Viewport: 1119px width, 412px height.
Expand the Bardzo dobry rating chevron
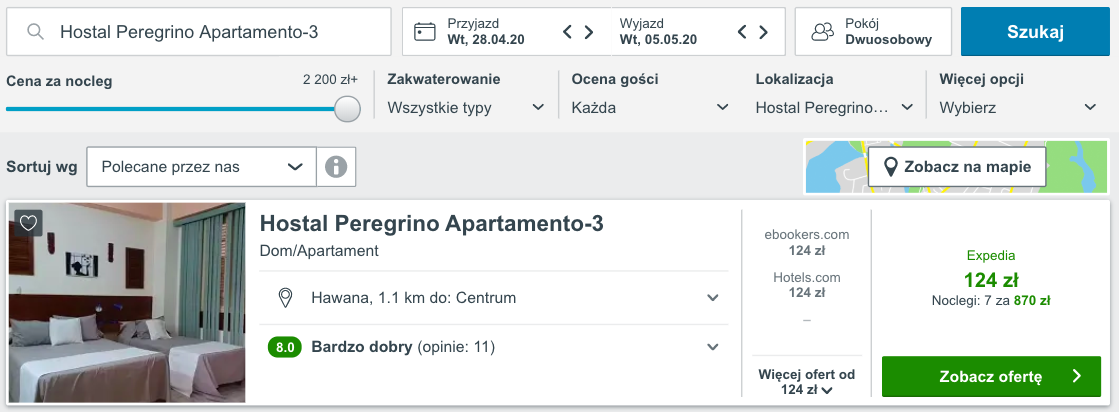(x=712, y=347)
